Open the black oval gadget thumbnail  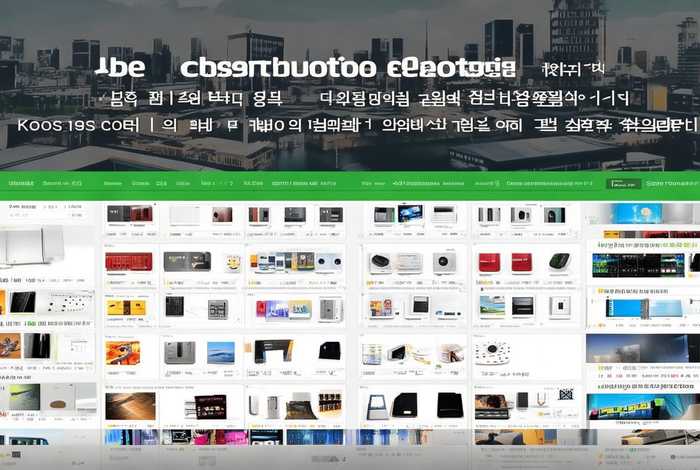[x=380, y=262]
